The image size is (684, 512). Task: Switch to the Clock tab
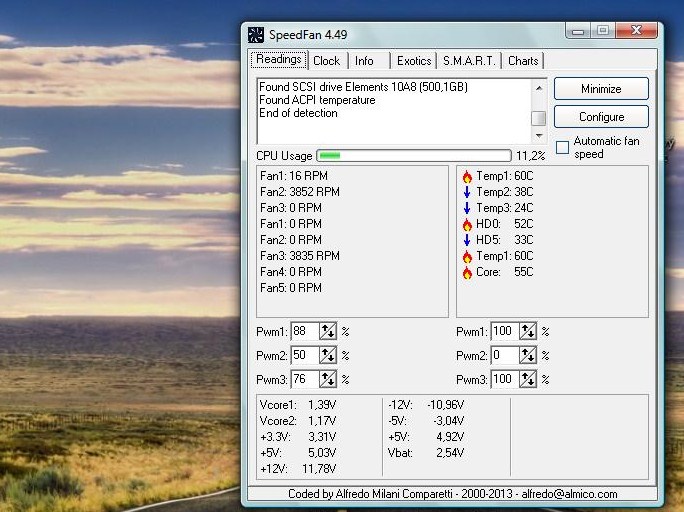pos(326,61)
